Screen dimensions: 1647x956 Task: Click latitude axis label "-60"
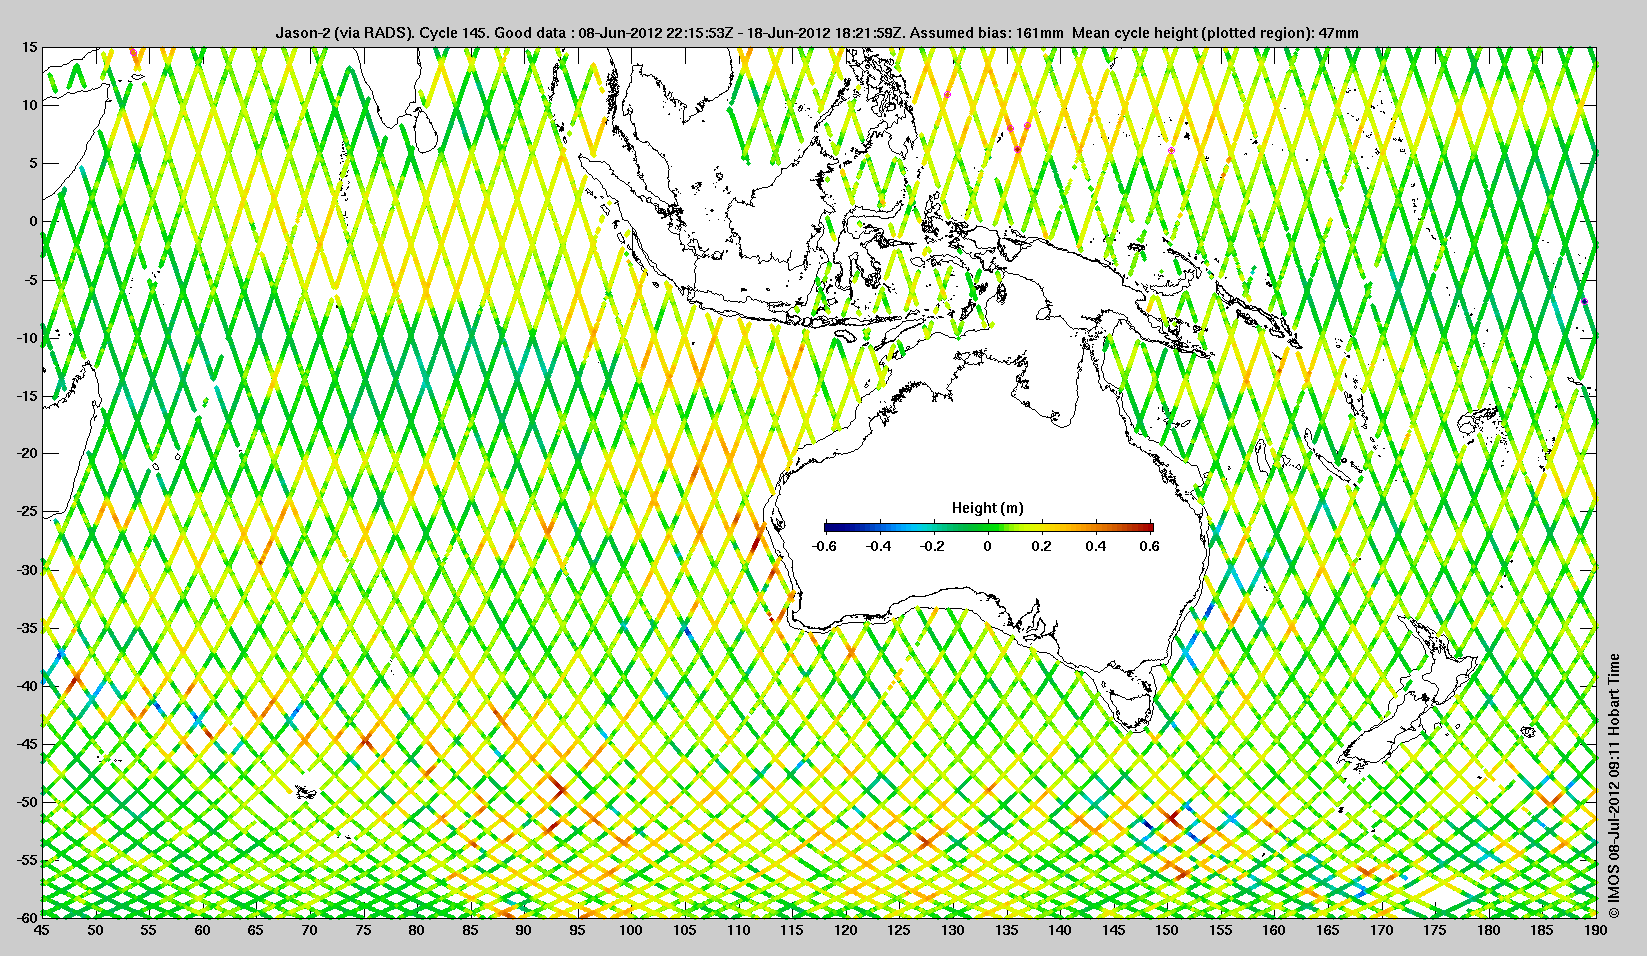point(27,917)
